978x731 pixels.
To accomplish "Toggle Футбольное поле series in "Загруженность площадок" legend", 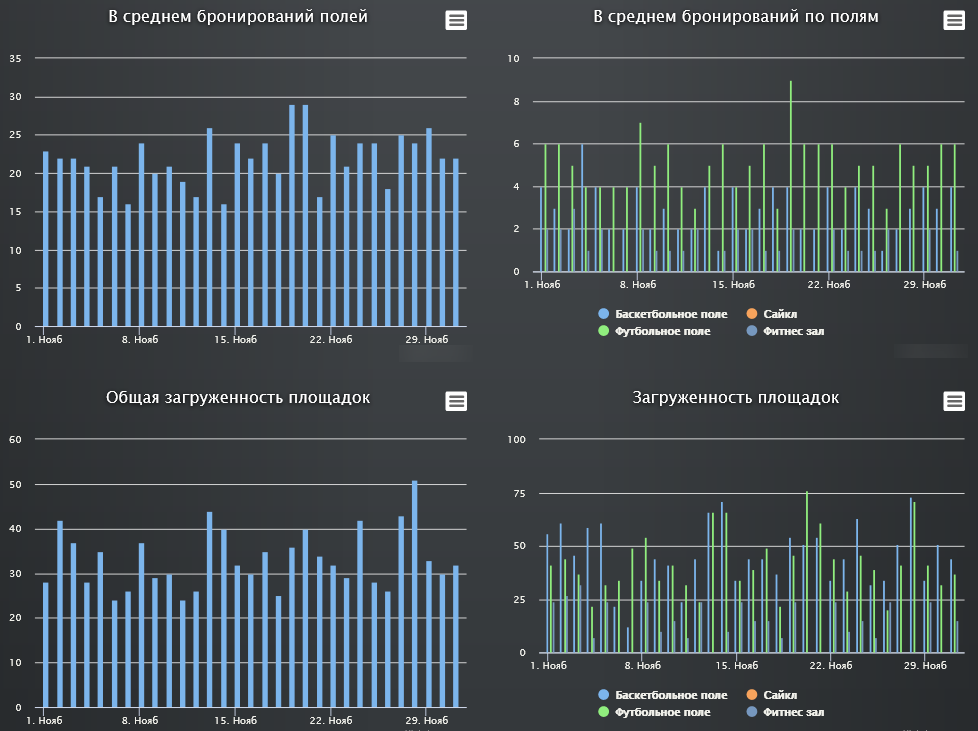I will [663, 712].
